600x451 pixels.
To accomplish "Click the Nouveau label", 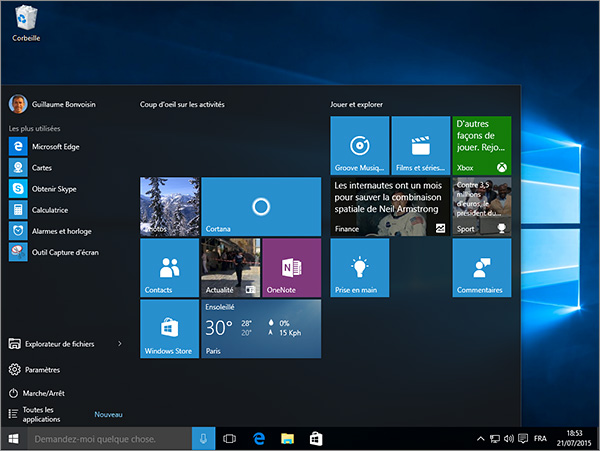I will pos(108,414).
